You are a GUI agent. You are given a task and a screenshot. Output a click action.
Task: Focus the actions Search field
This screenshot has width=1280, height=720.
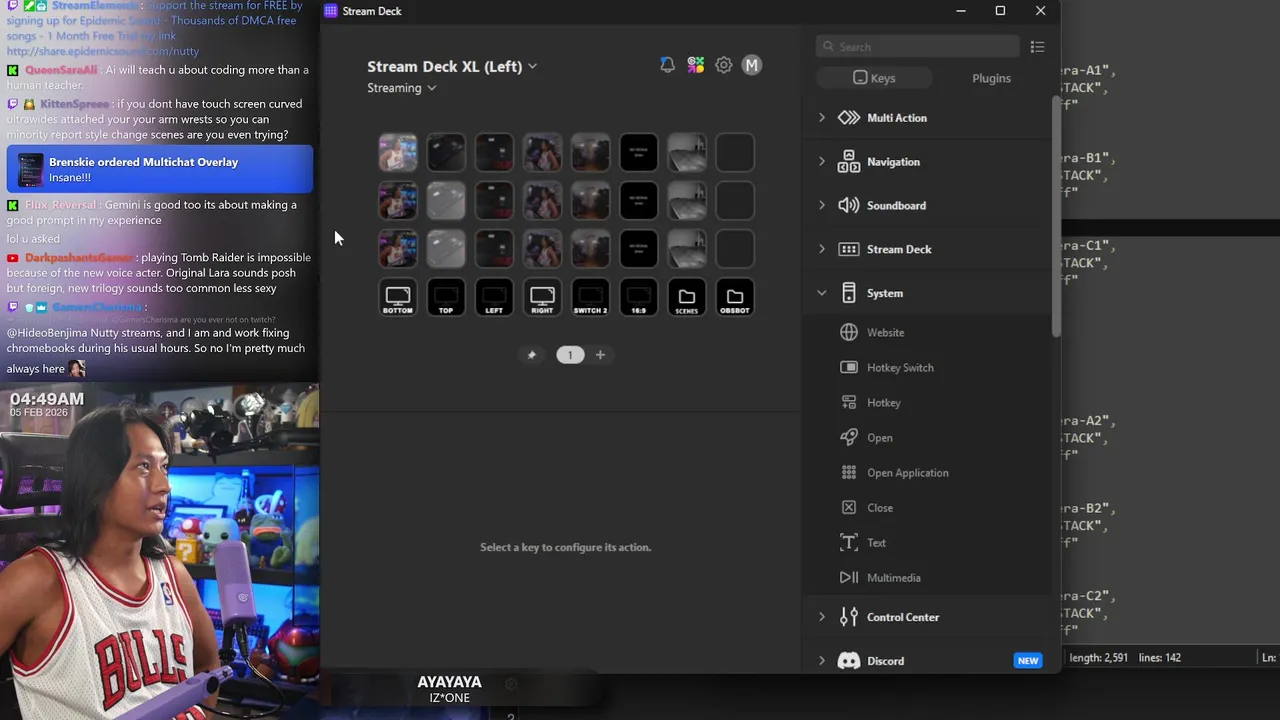[x=918, y=47]
